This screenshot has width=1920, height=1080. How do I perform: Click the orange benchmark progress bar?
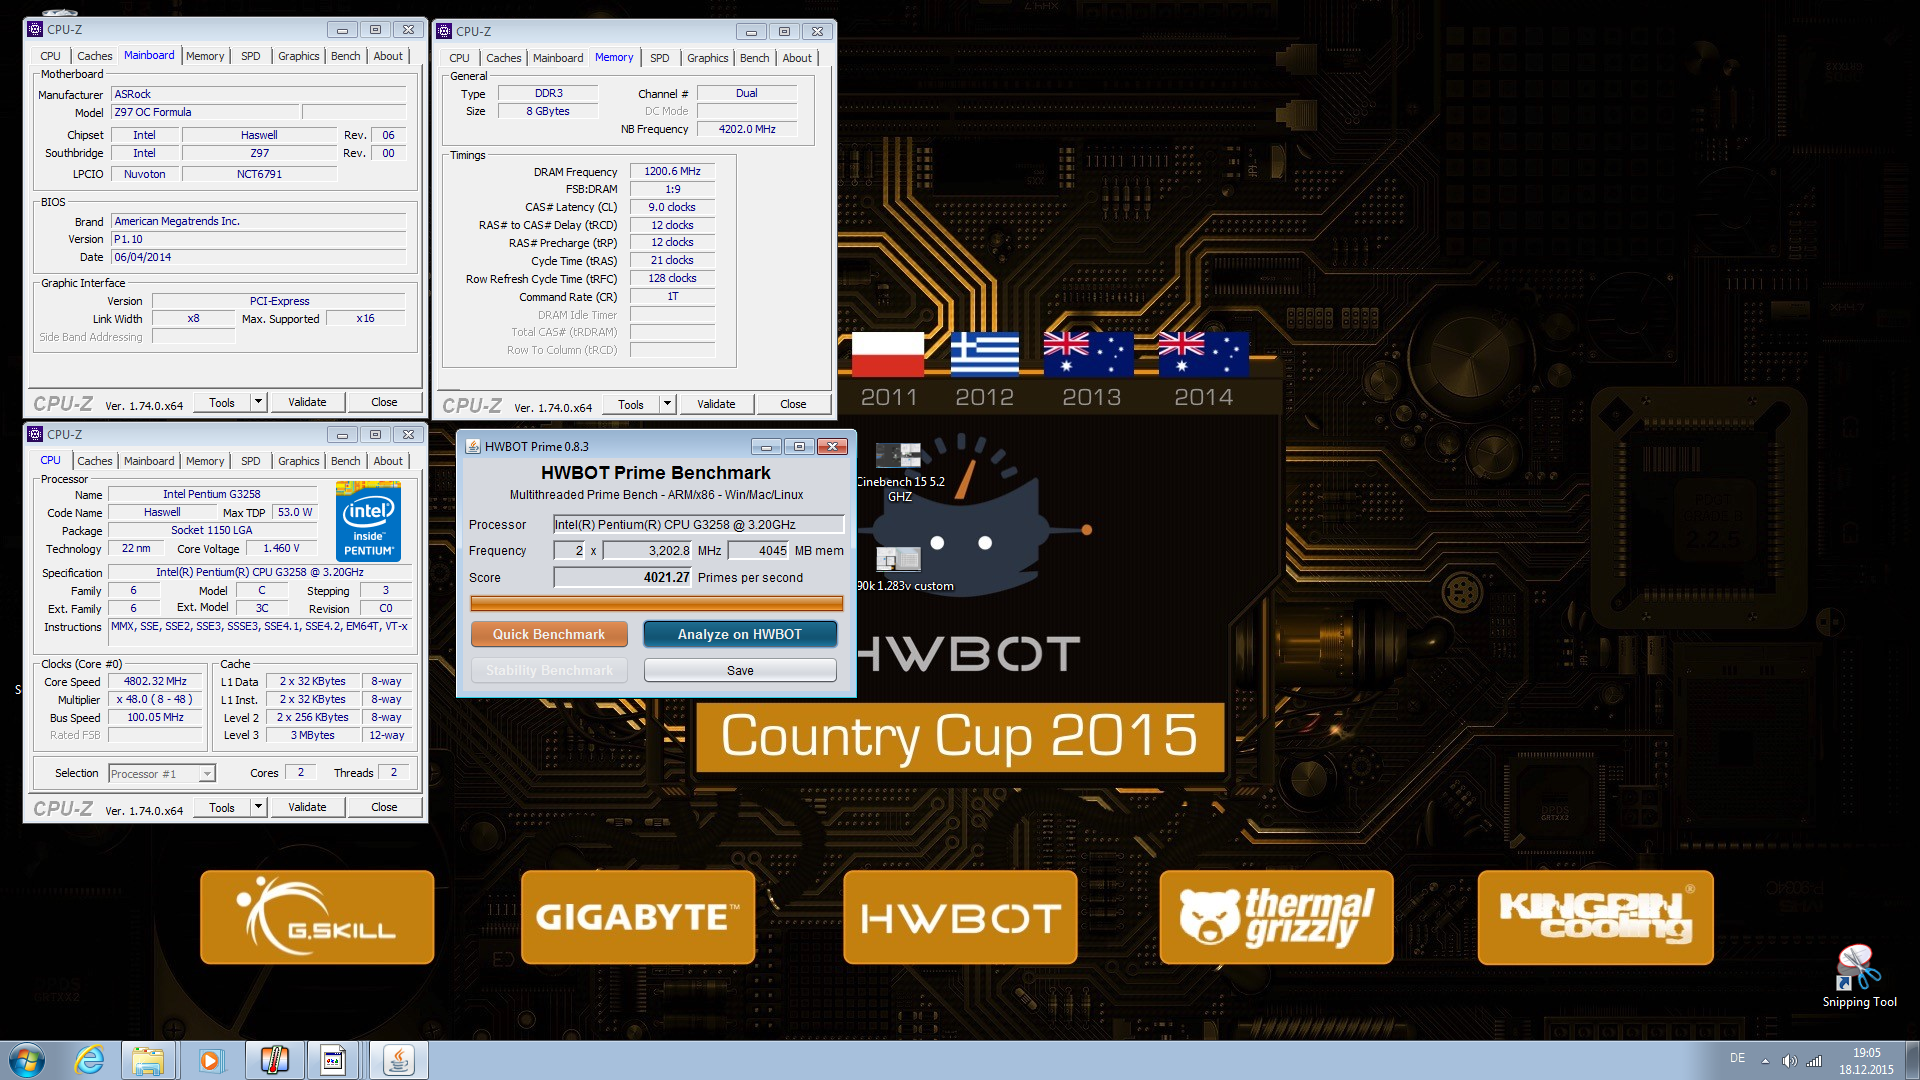tap(657, 603)
